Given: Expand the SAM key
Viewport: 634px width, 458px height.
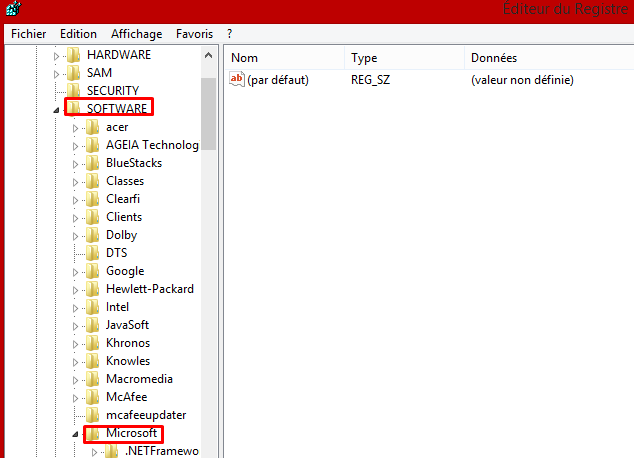Looking at the screenshot, I should (x=56, y=74).
